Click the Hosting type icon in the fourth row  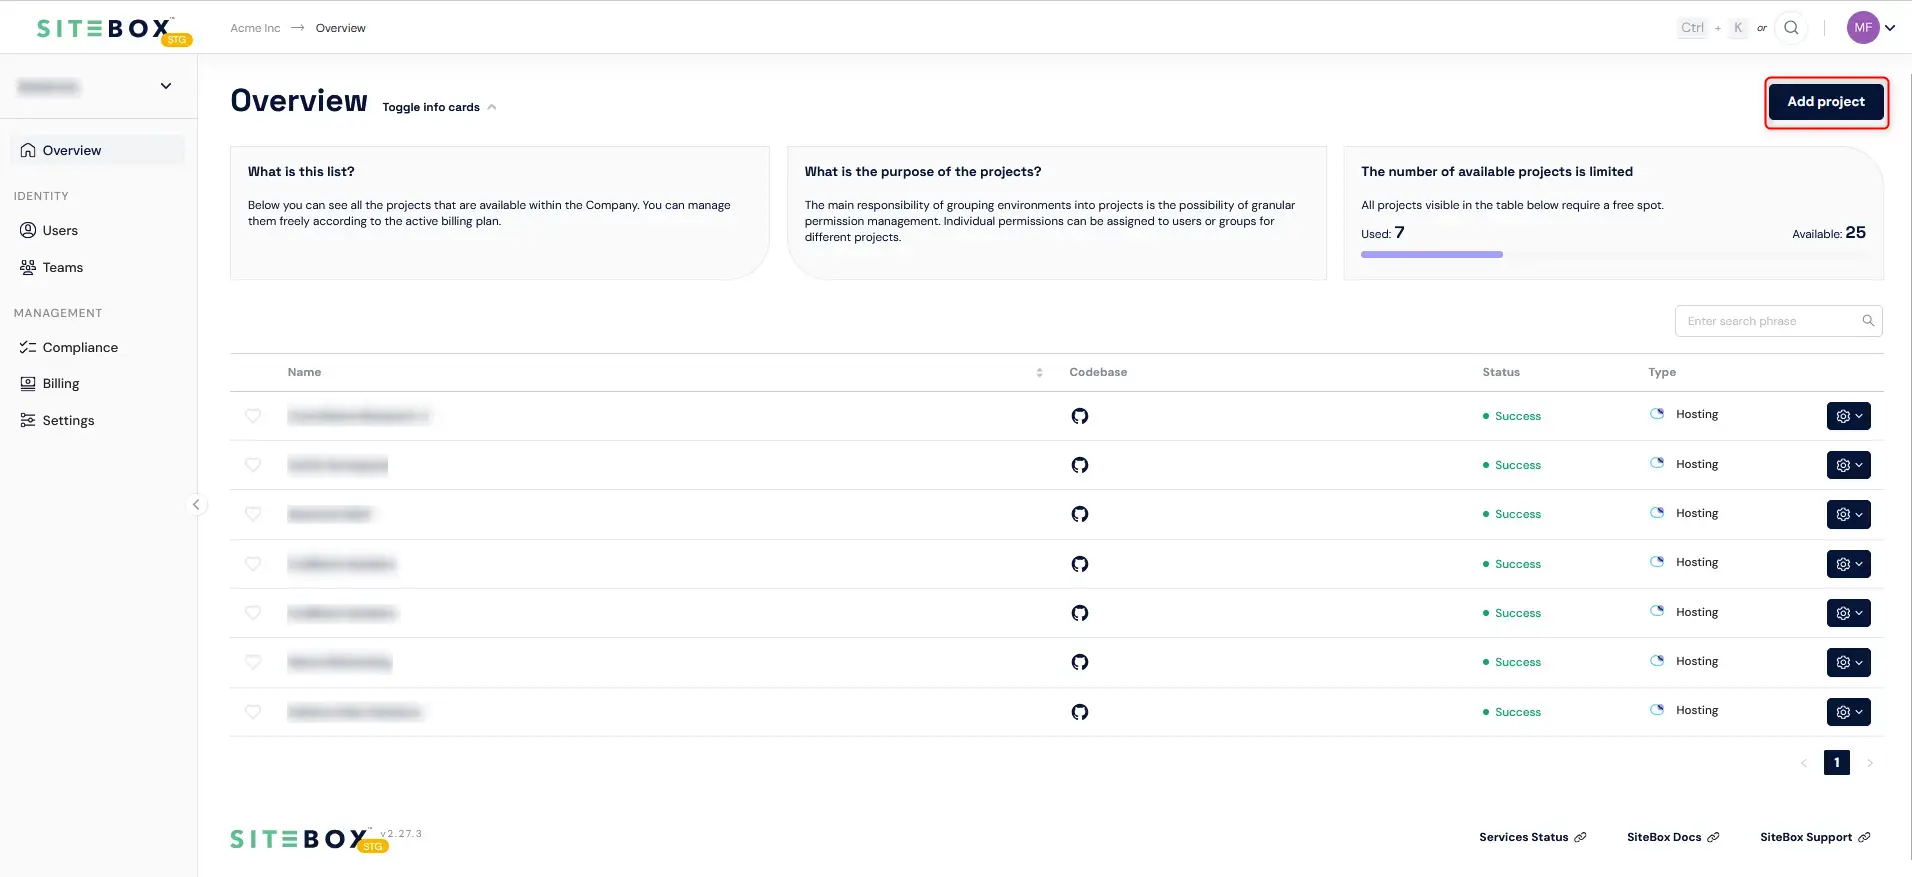pyautogui.click(x=1657, y=561)
